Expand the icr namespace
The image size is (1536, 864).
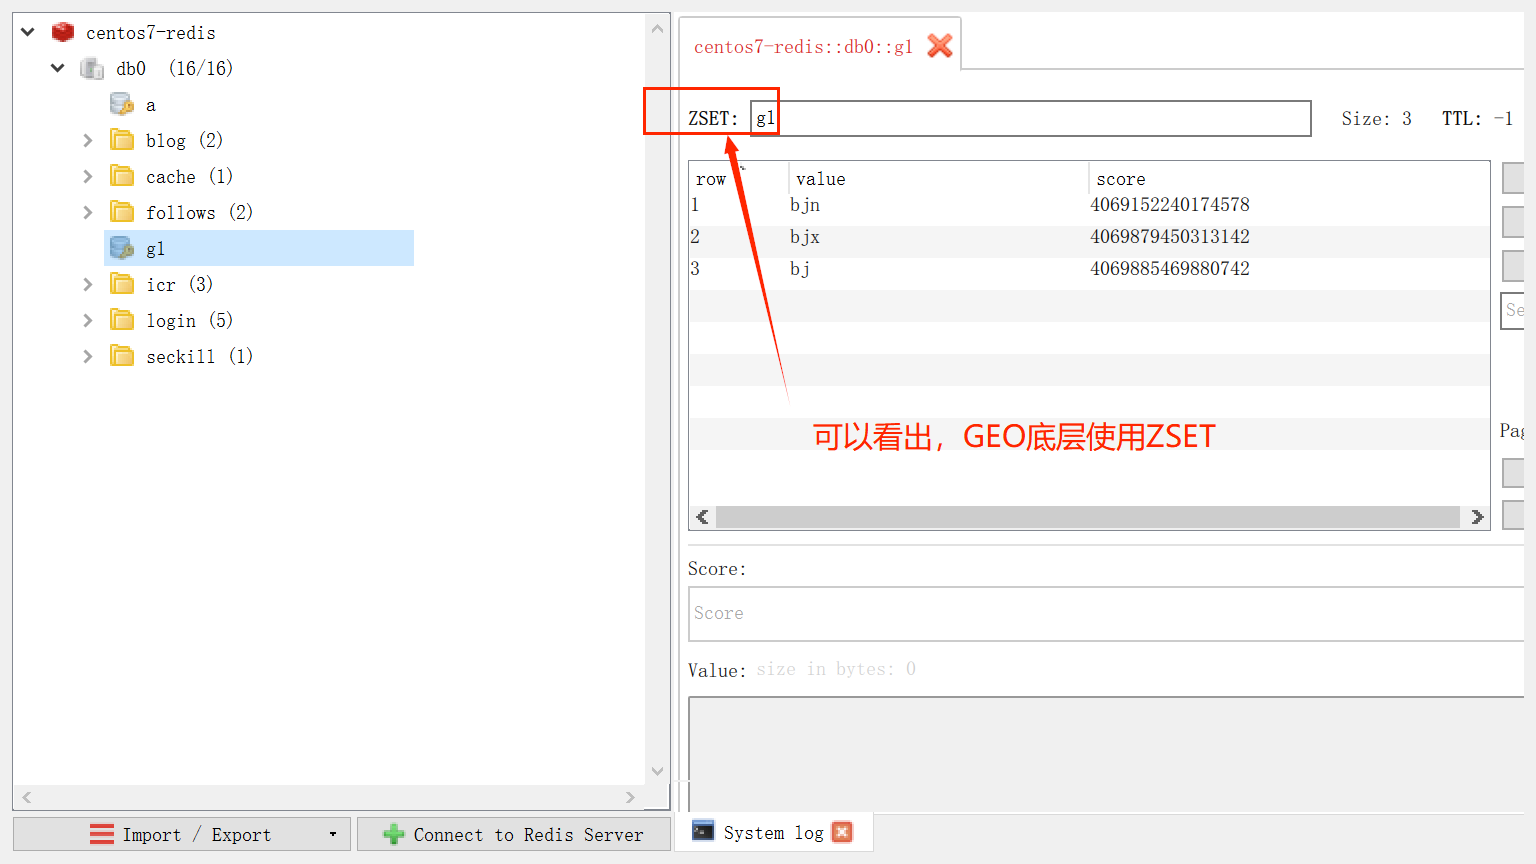(x=88, y=284)
